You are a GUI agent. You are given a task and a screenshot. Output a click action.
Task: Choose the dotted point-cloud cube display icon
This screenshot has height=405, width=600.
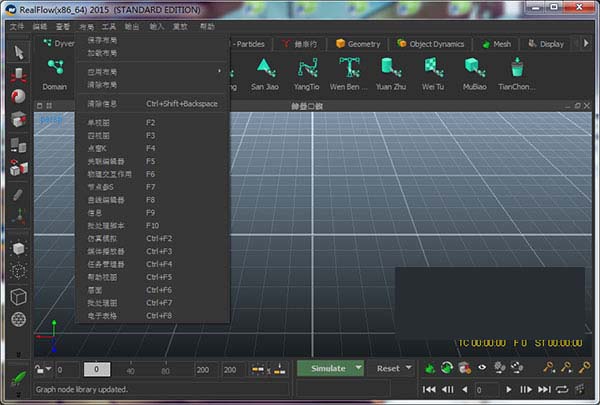18,271
